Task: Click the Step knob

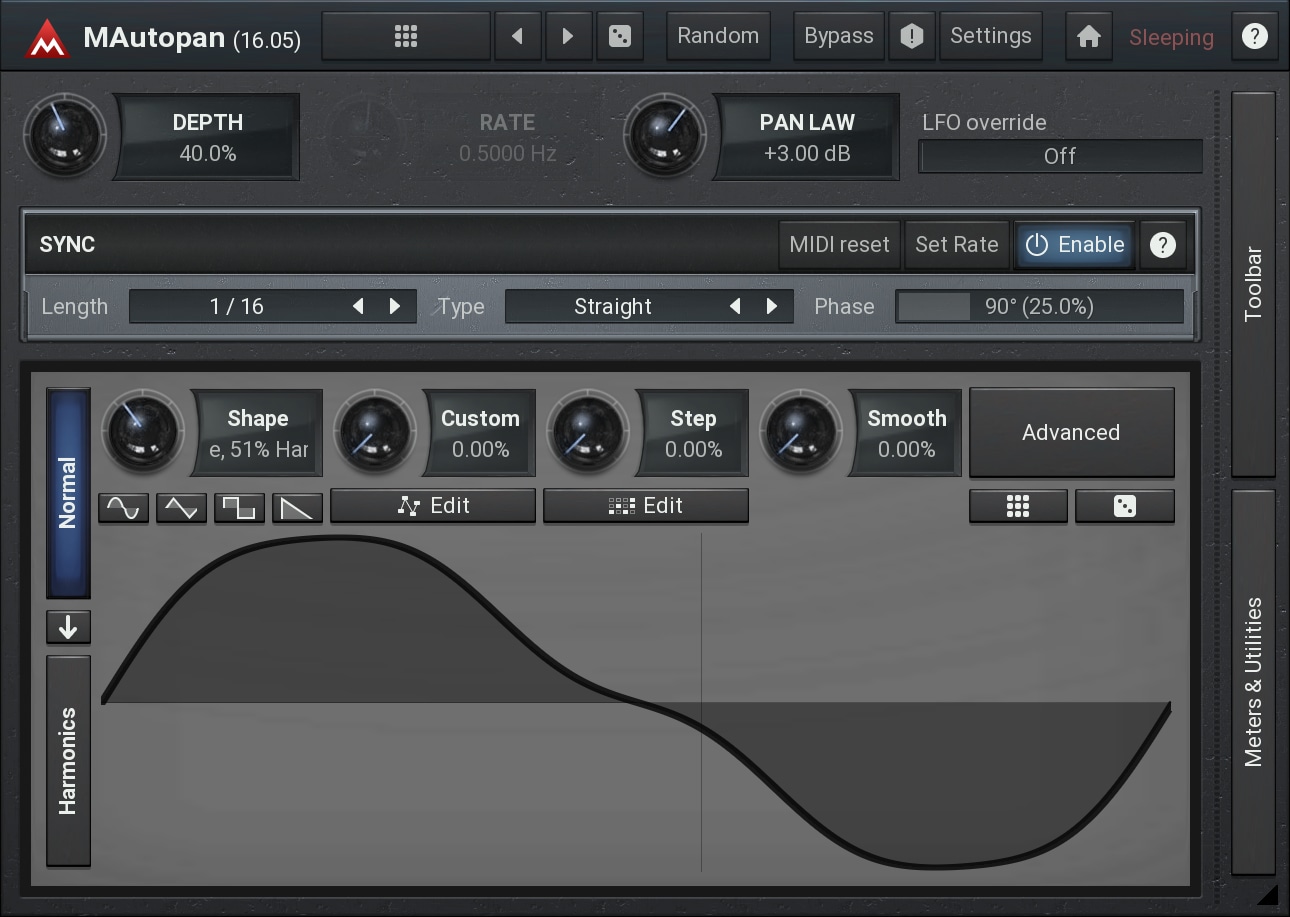Action: click(588, 433)
